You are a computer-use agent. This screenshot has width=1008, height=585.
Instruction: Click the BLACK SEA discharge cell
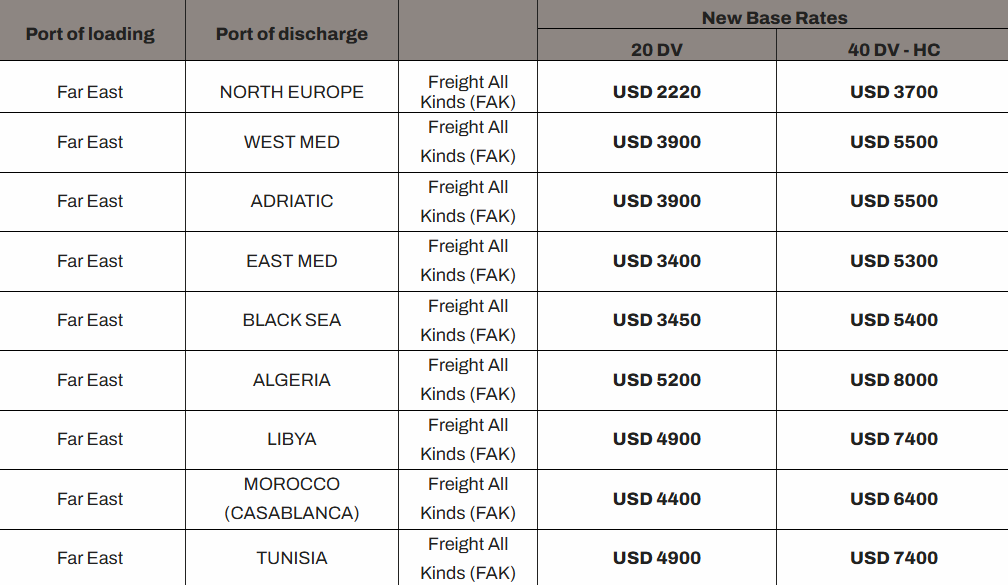point(291,320)
